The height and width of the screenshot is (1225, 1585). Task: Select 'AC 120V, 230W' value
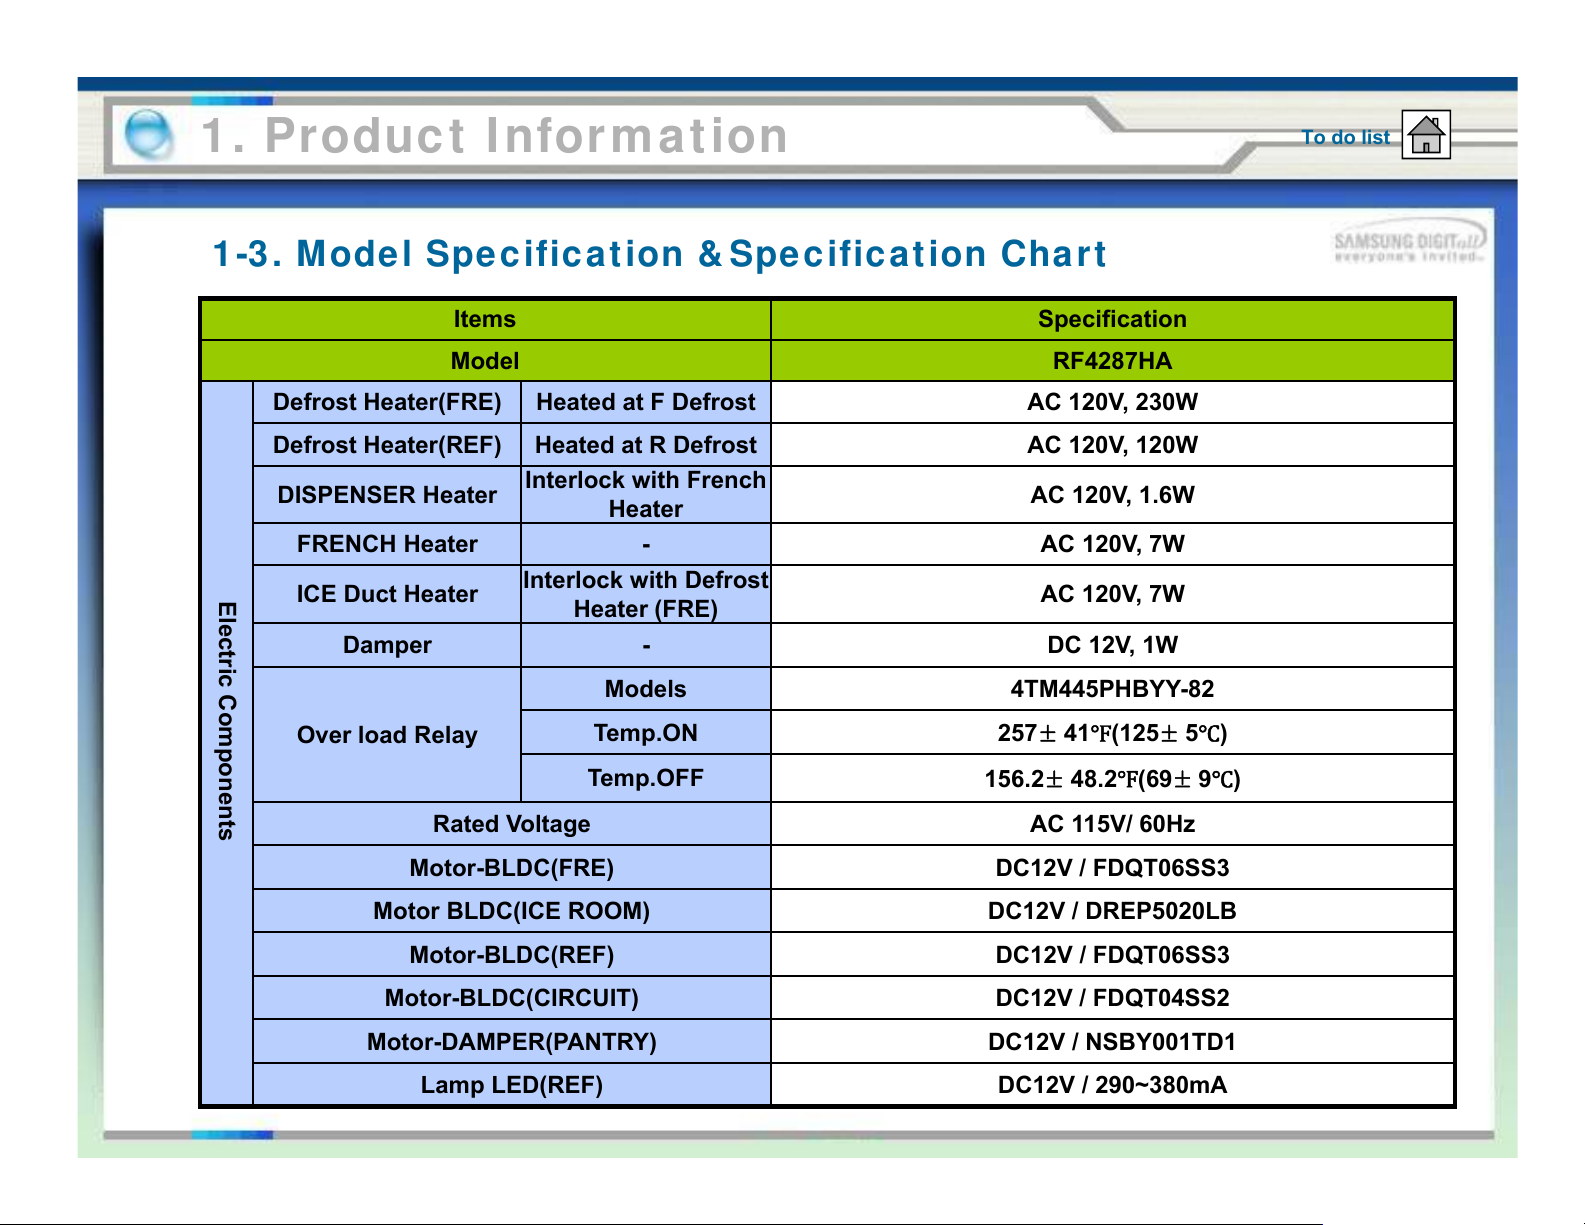(1112, 402)
